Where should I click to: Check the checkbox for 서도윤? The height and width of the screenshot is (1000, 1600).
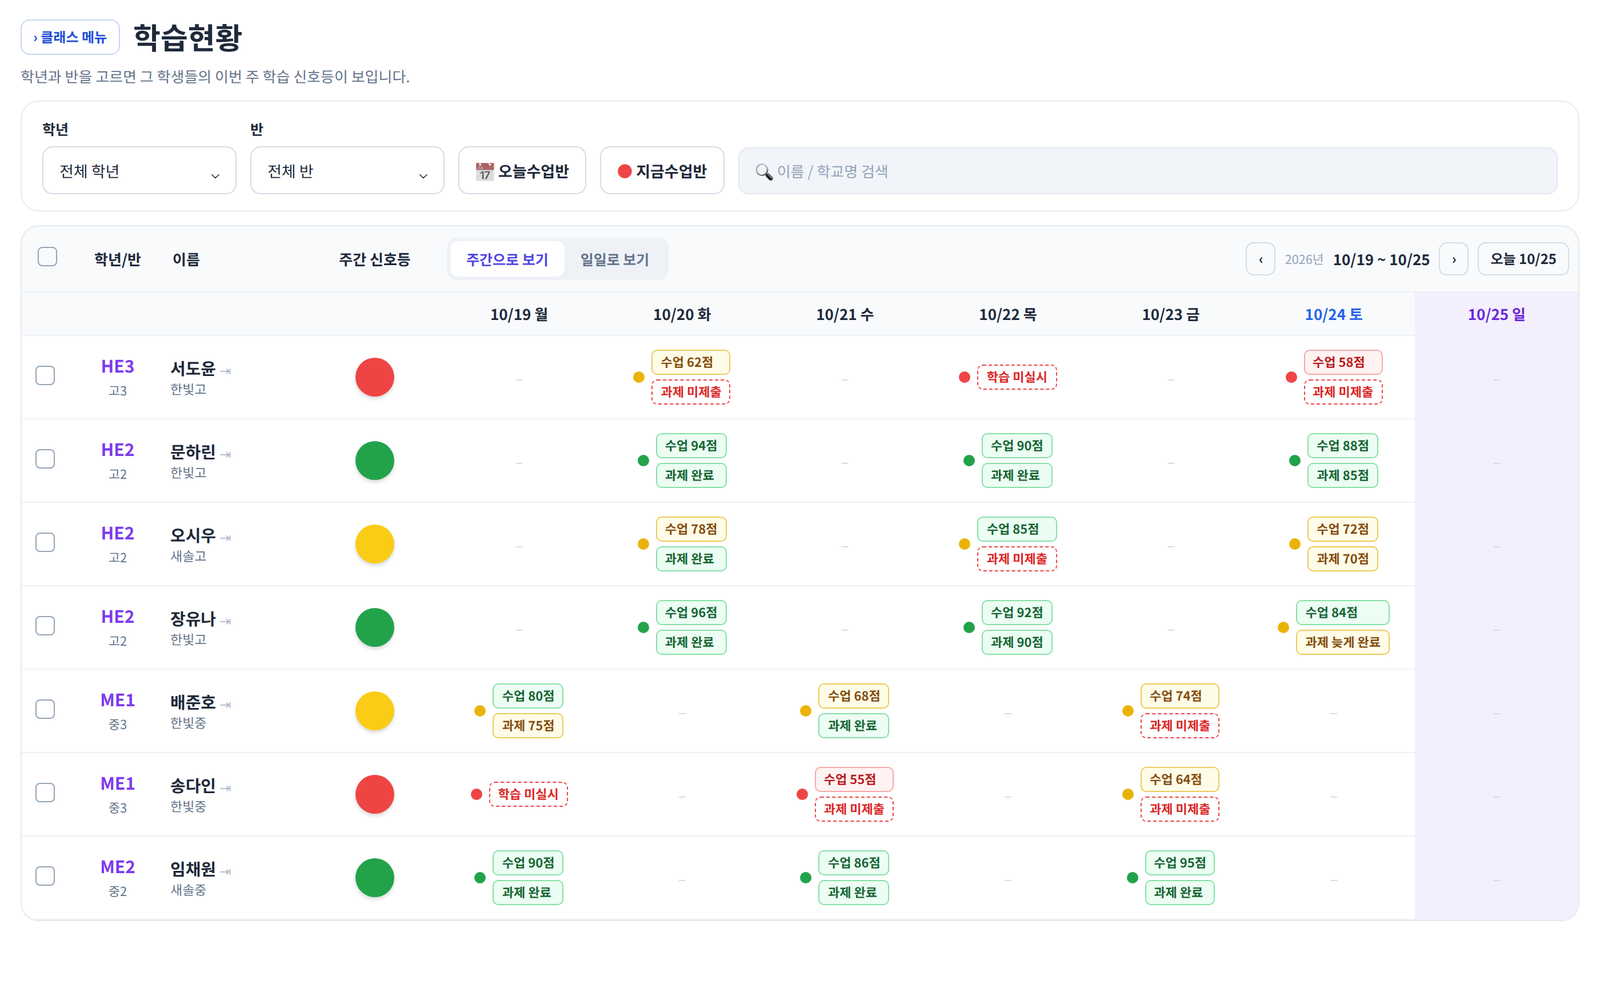tap(45, 375)
